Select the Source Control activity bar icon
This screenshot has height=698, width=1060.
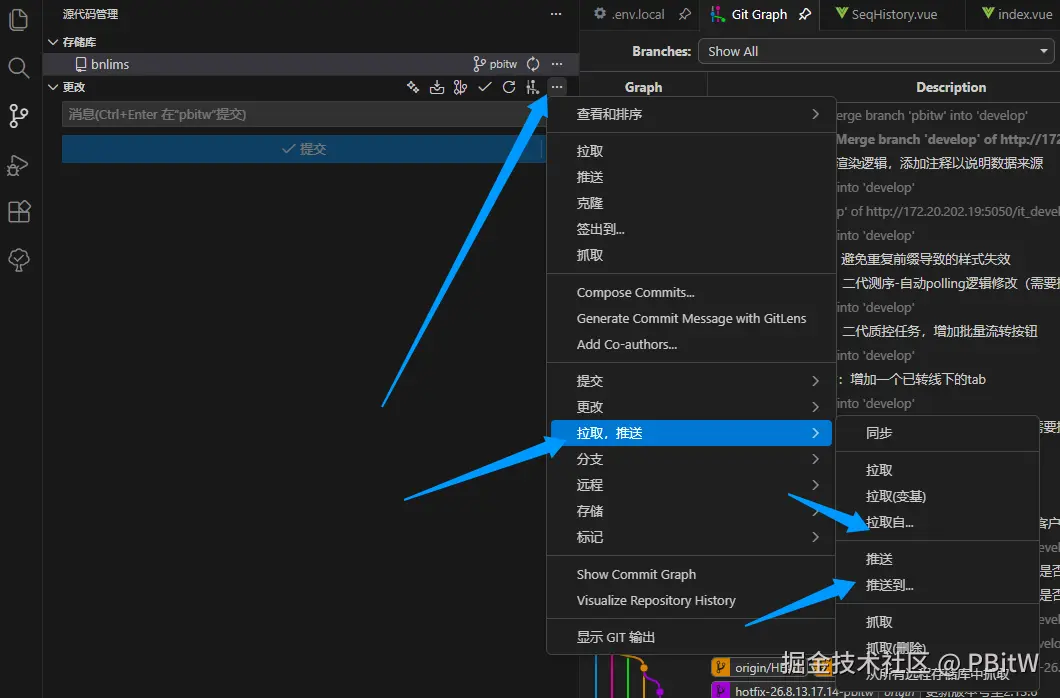(x=19, y=116)
